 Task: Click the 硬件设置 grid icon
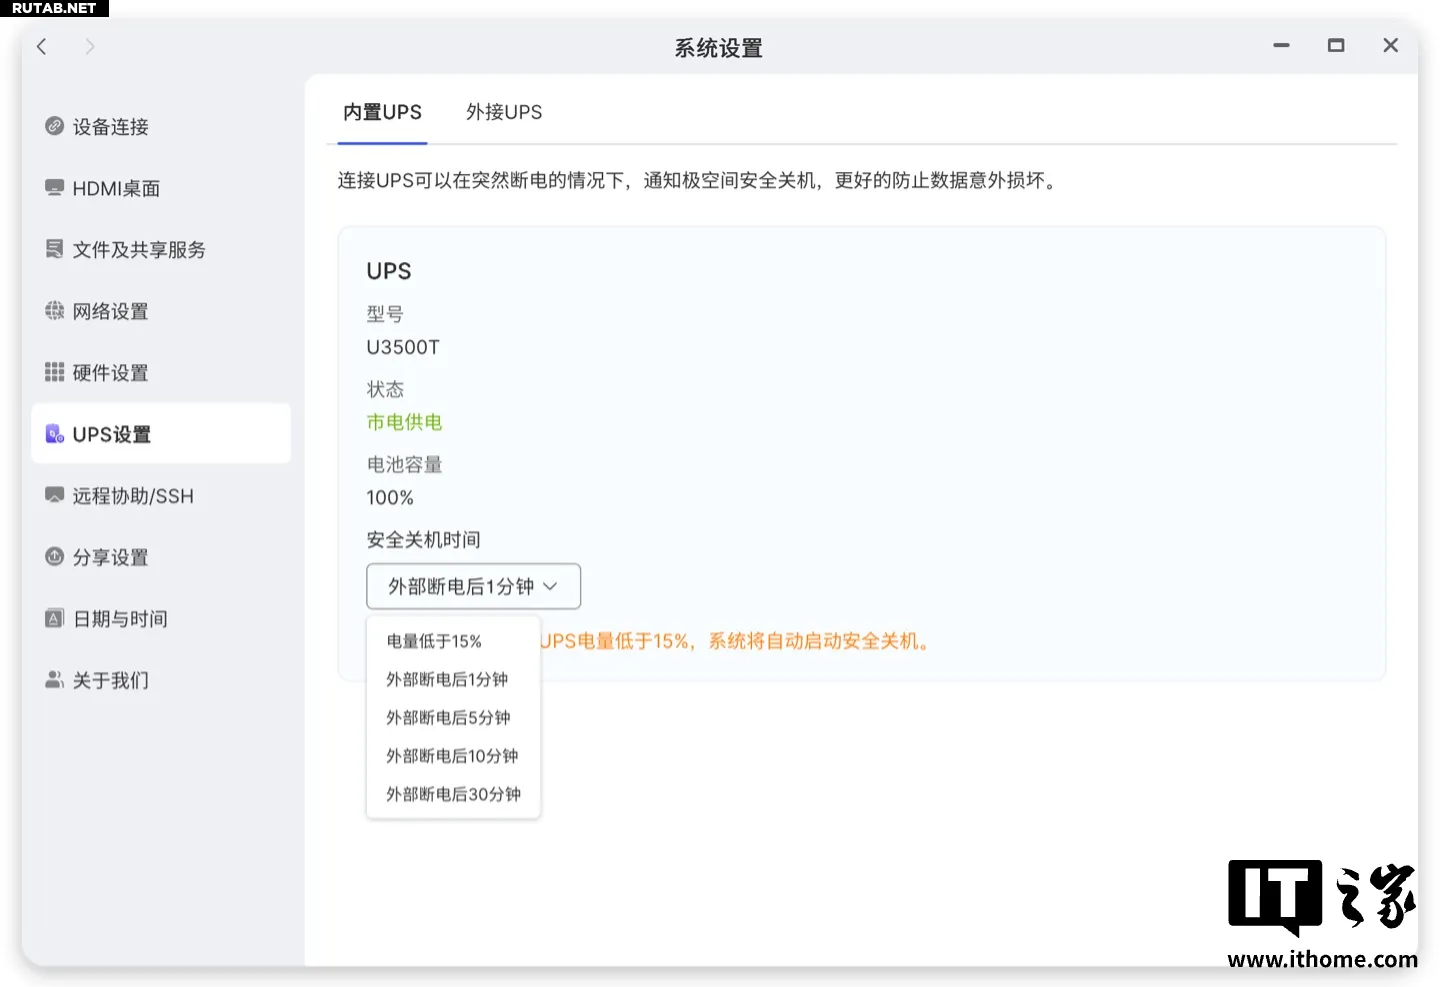point(54,372)
